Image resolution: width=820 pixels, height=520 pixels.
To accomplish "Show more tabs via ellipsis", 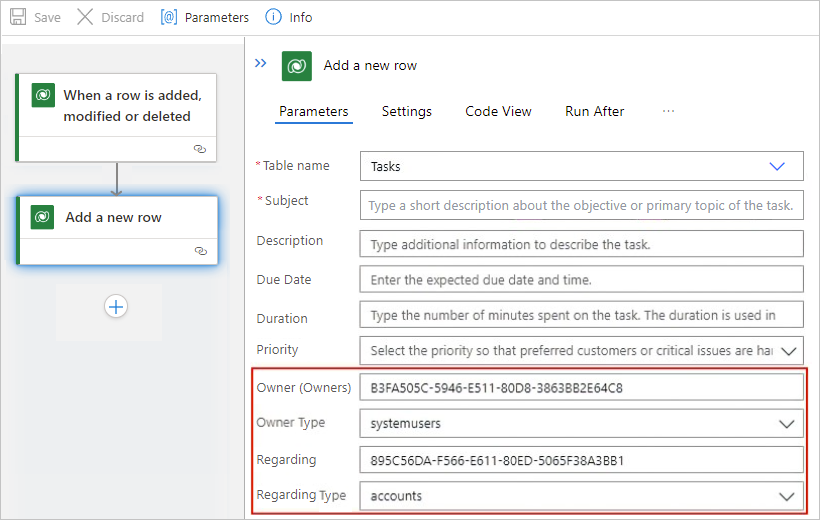I will coord(668,111).
